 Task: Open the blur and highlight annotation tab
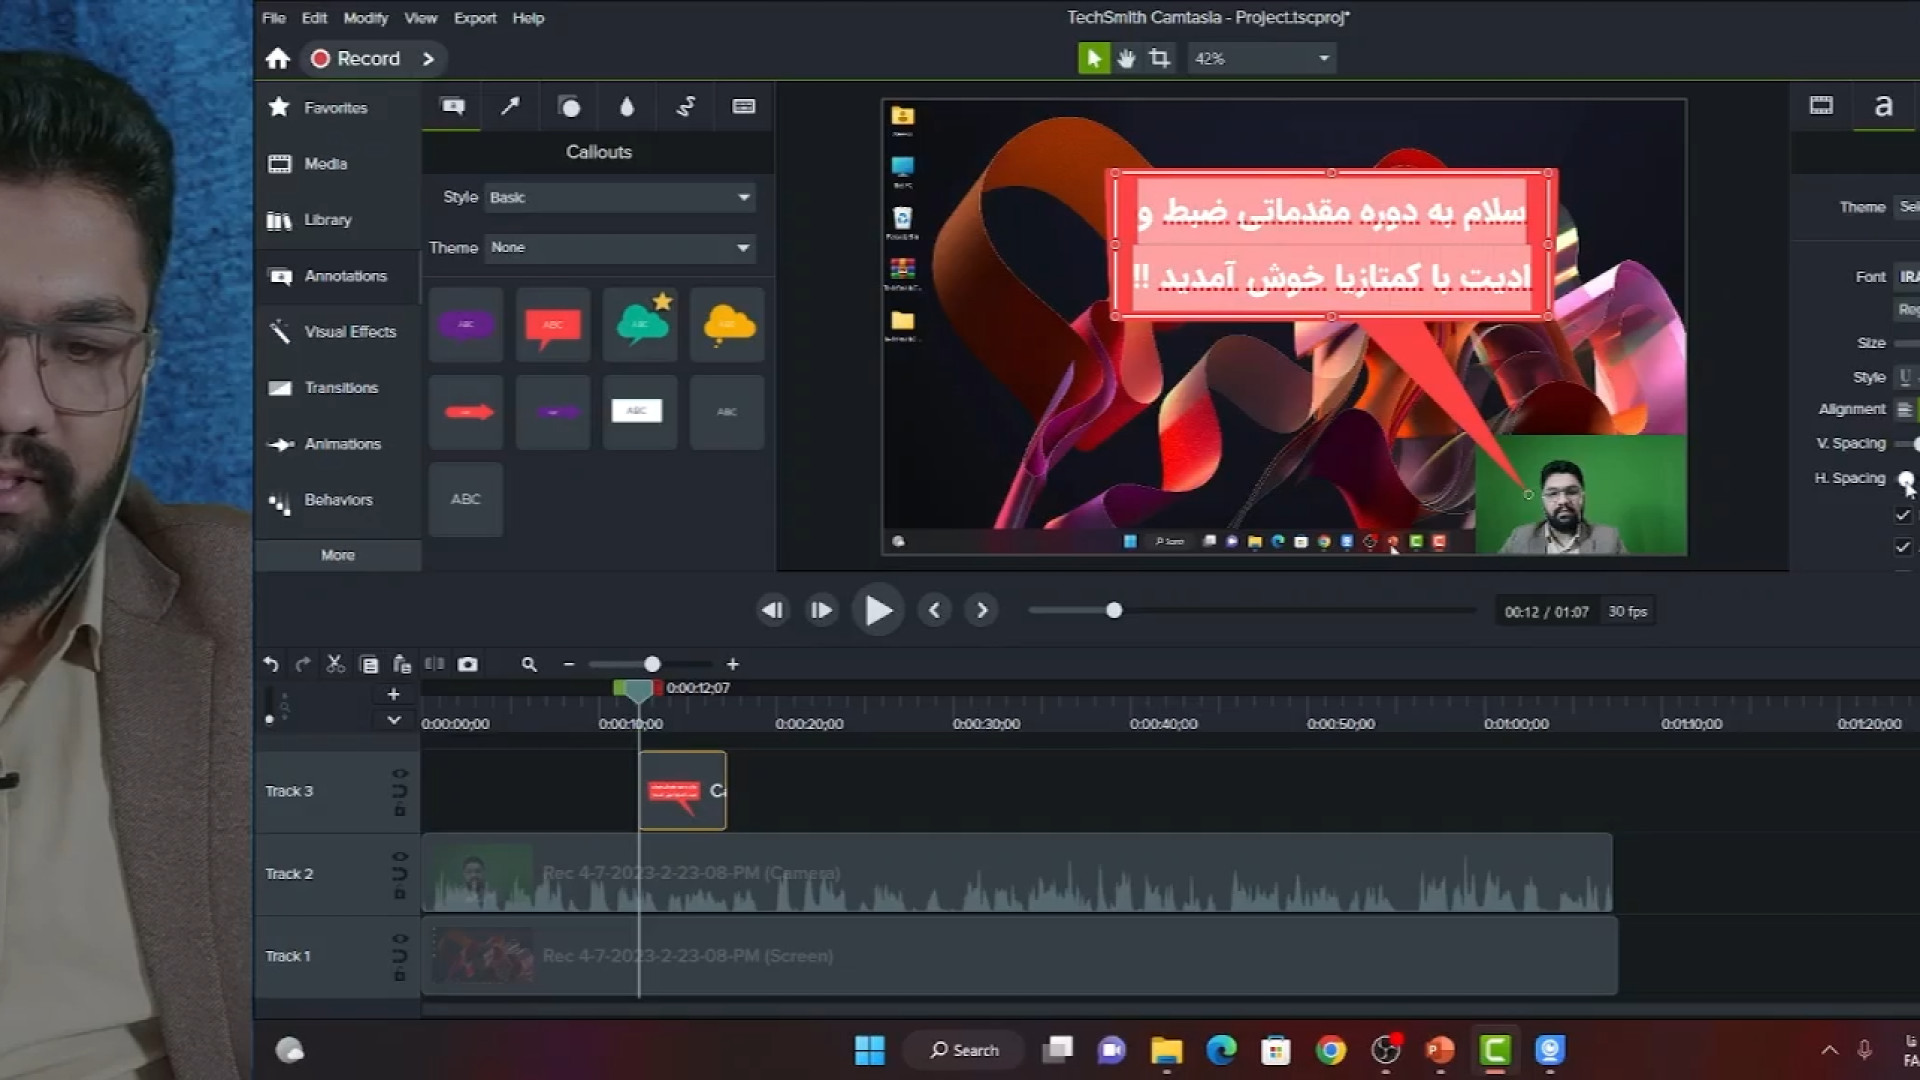pyautogui.click(x=627, y=106)
